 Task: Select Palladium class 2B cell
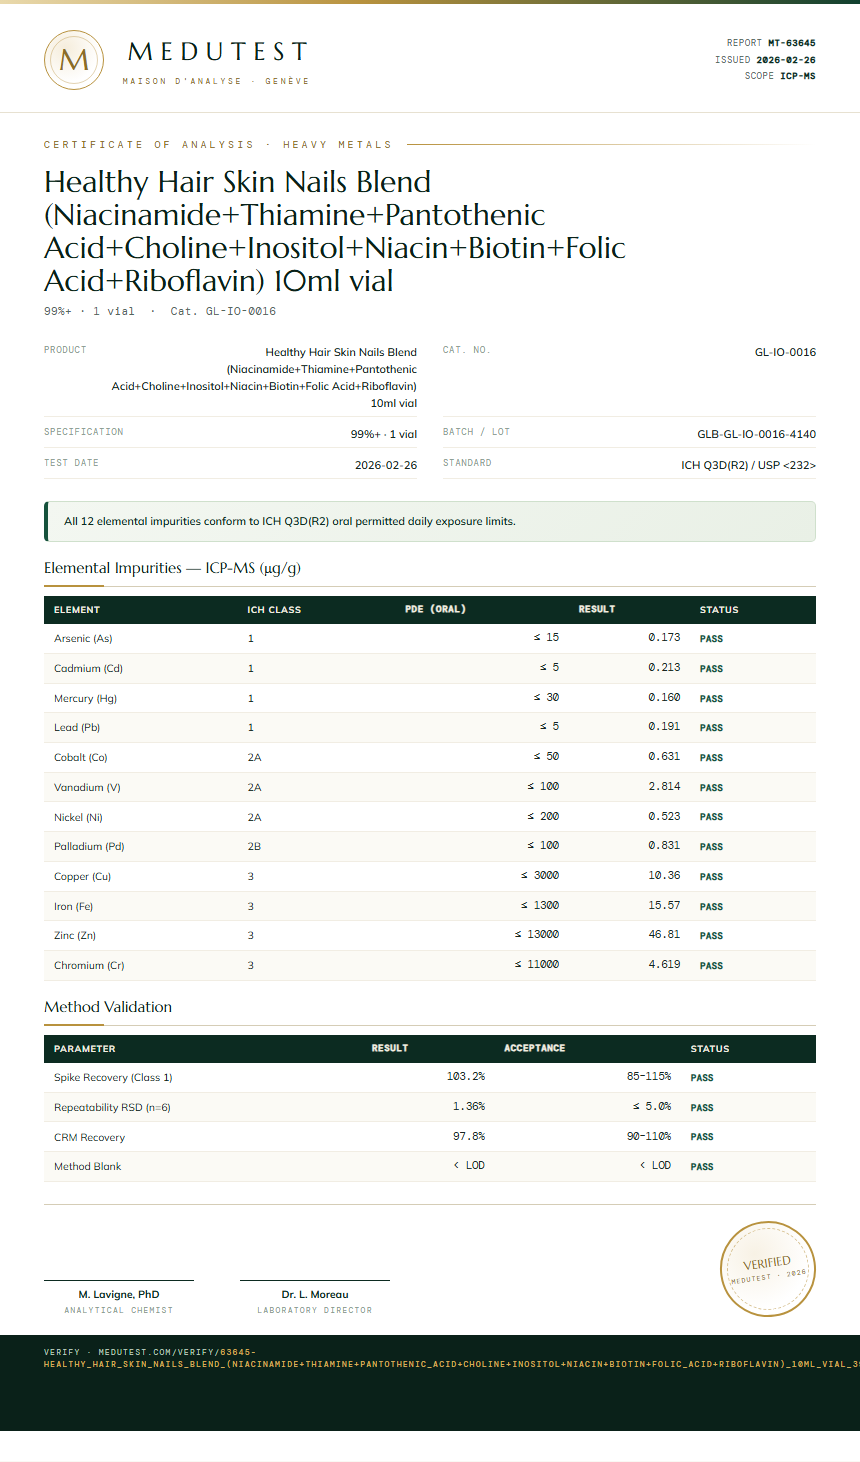tap(254, 846)
